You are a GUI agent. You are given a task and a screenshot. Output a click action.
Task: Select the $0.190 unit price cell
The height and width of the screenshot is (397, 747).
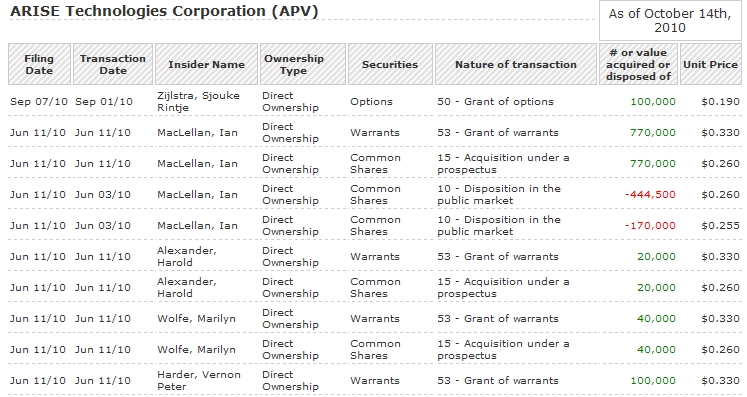coord(720,102)
